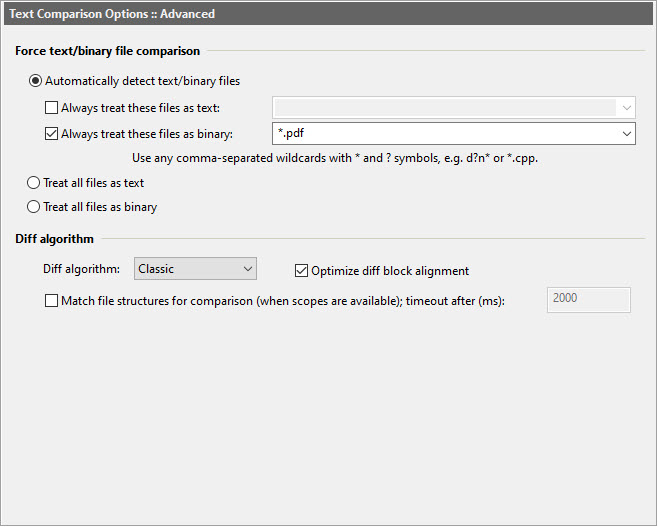Expand the binary wildcards dropdown arrow

point(626,134)
